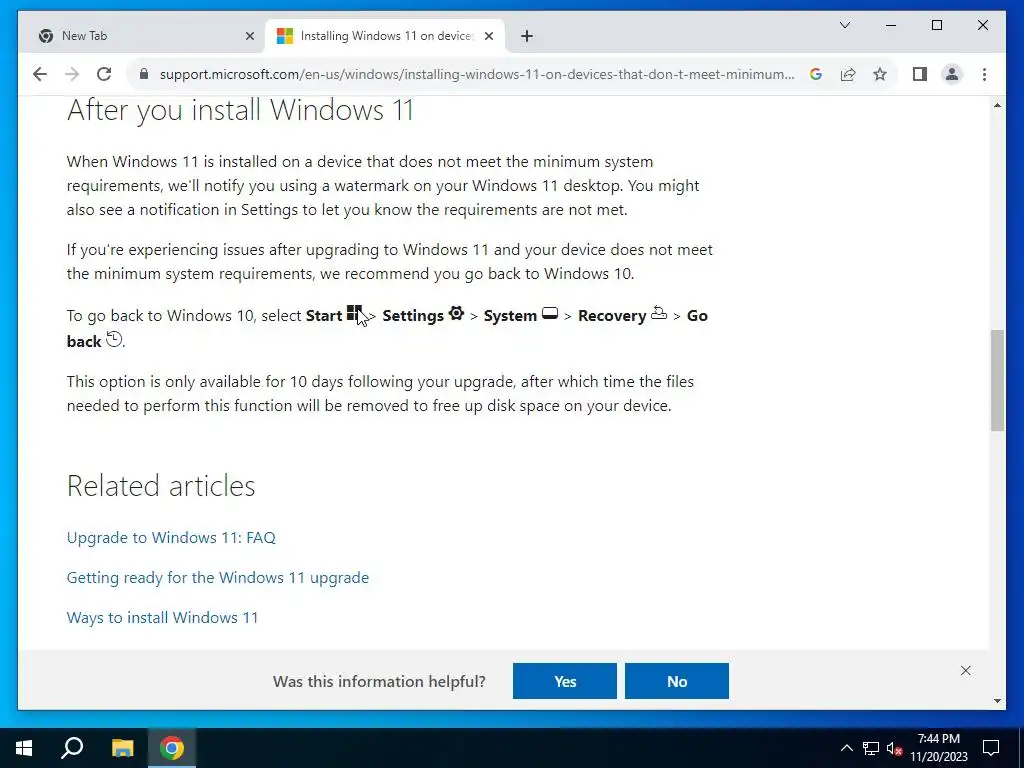This screenshot has width=1024, height=768.
Task: Open the notification center
Action: 991,748
